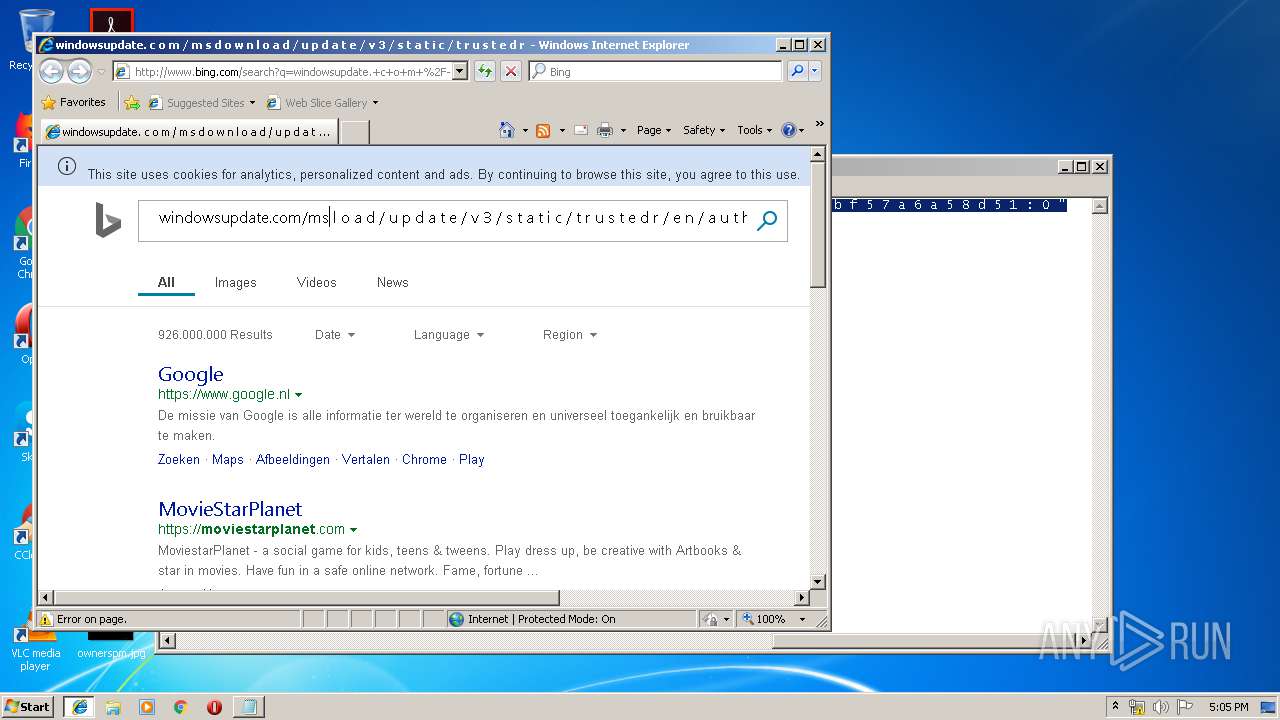Click in the IE address bar
This screenshot has height=720, width=1280.
[x=292, y=71]
